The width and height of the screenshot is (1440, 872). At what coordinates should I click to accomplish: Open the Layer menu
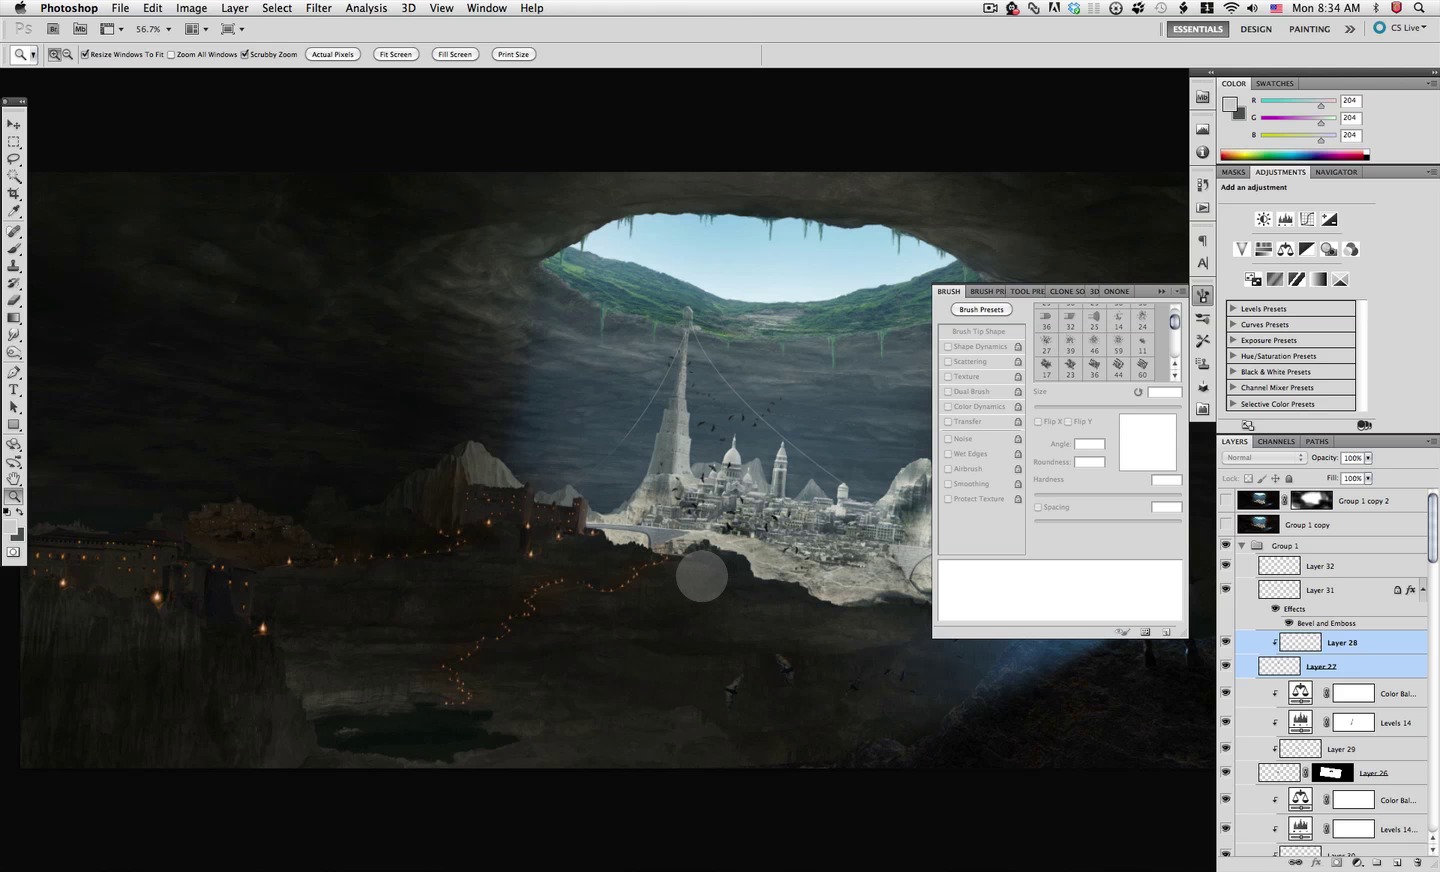235,8
